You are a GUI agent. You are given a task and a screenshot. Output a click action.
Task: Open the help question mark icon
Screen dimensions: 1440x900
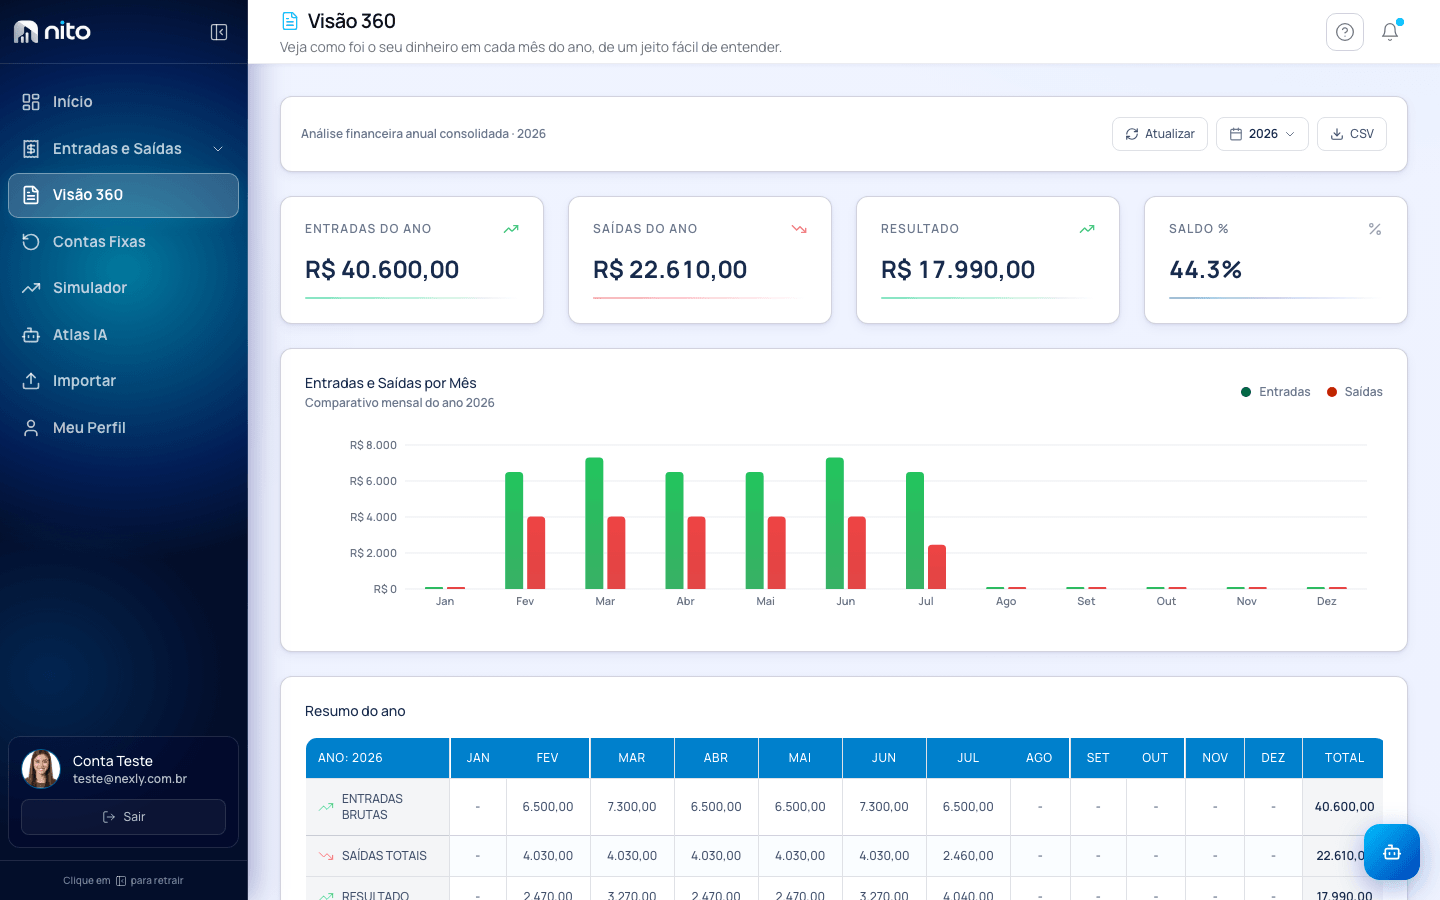[1345, 32]
